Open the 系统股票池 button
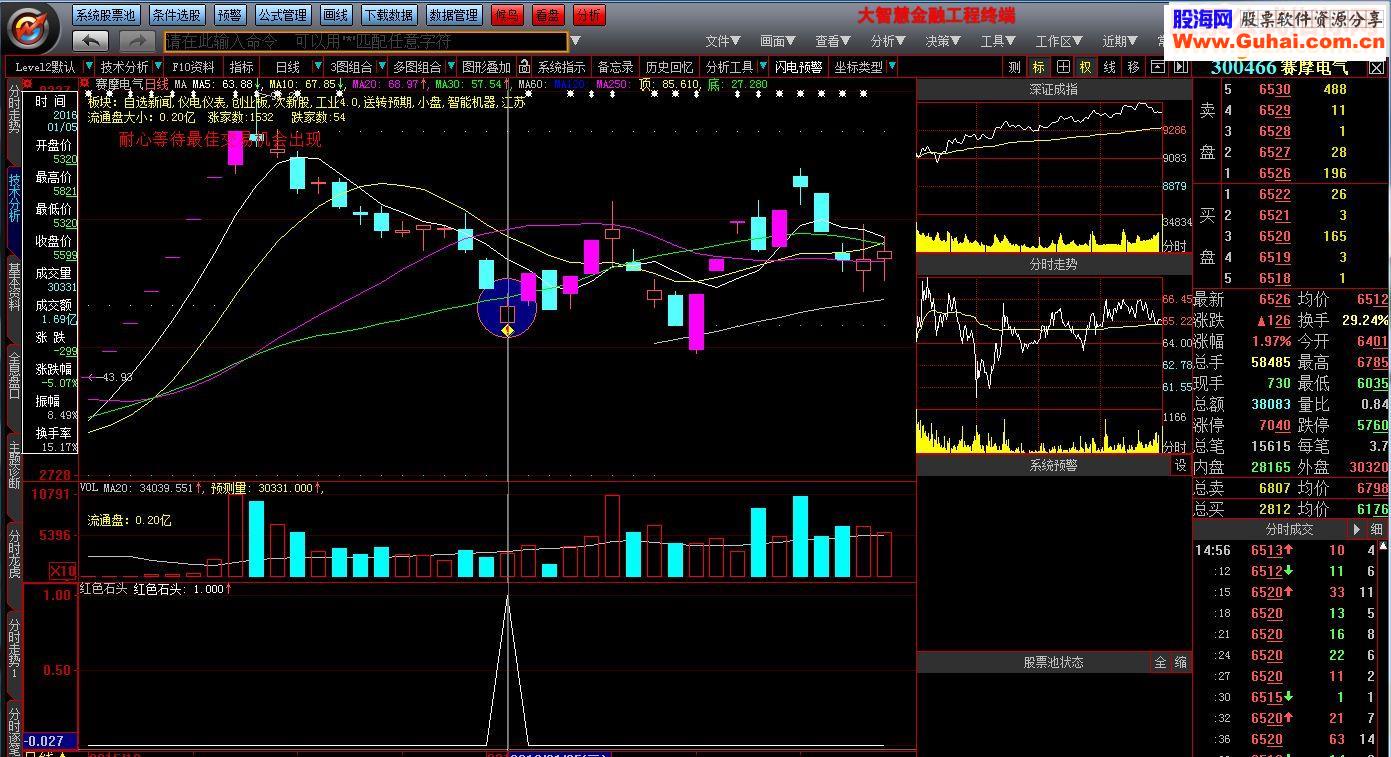 106,15
